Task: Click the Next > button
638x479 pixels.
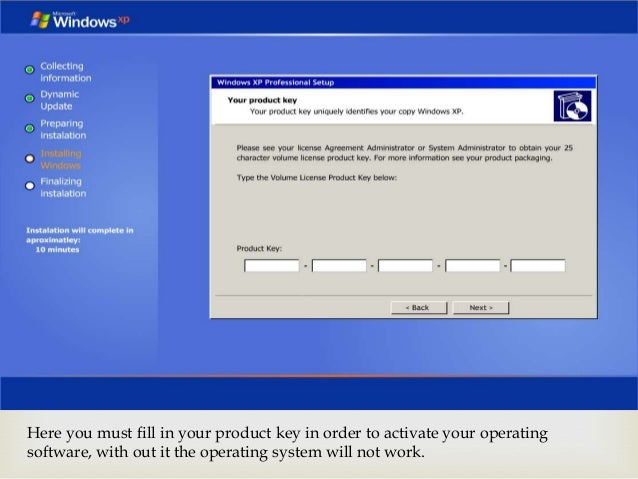Action: click(481, 308)
